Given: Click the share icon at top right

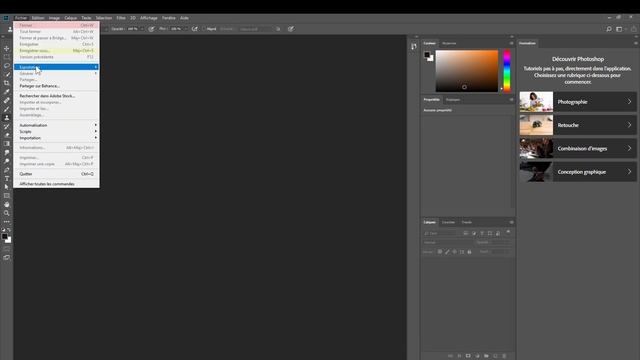Looking at the screenshot, I should 633,29.
